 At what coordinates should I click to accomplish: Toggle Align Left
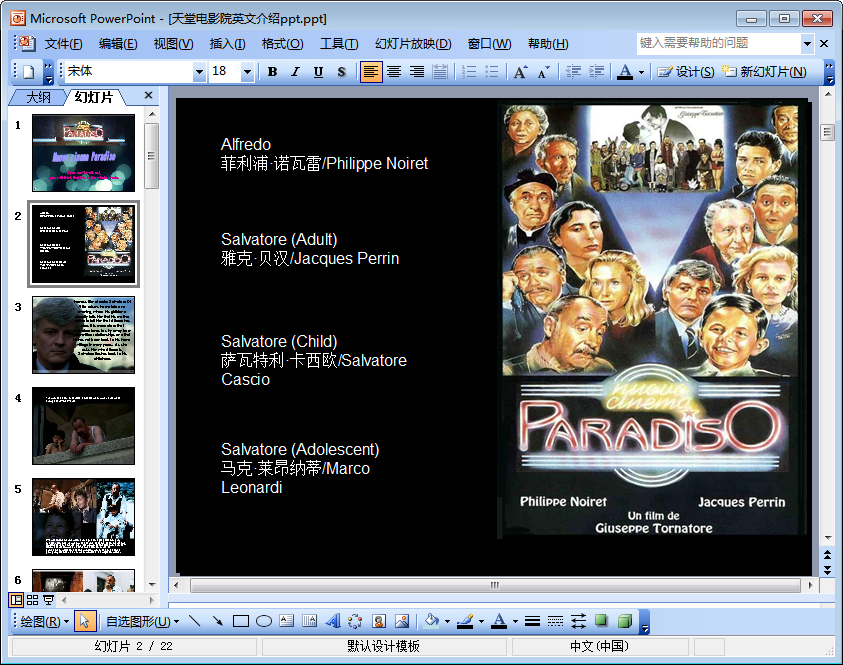[x=371, y=71]
